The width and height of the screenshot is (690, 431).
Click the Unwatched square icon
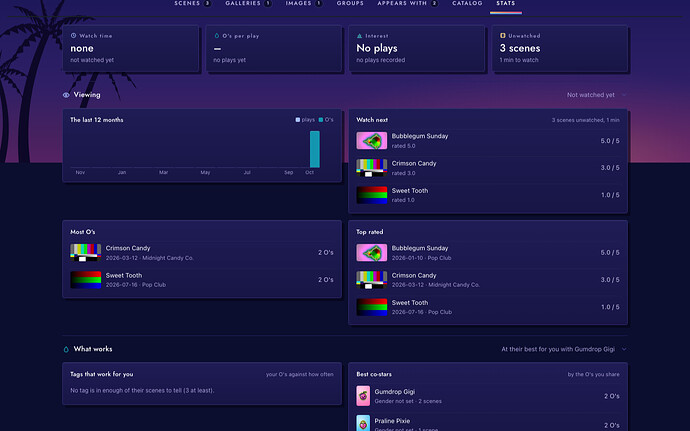tap(503, 36)
